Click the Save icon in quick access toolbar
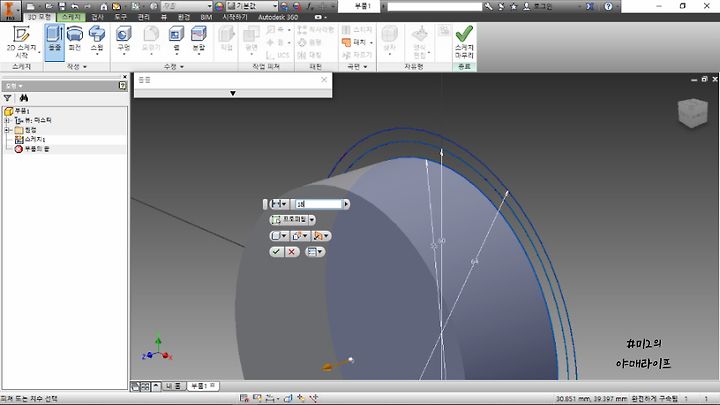720x405 pixels. [x=62, y=6]
